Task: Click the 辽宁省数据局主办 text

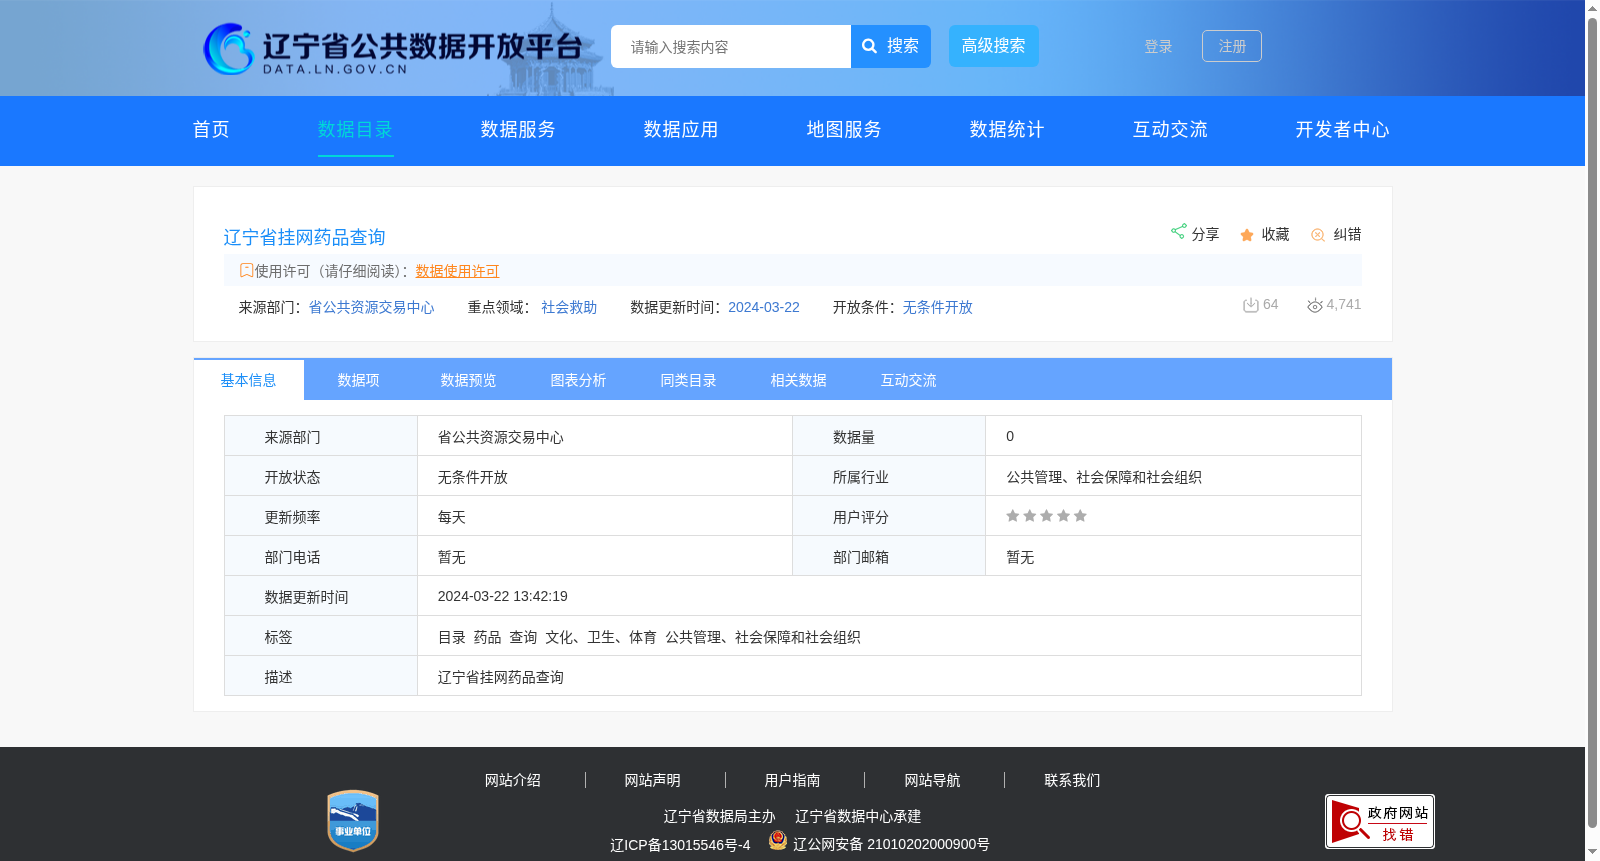Action: [x=720, y=816]
